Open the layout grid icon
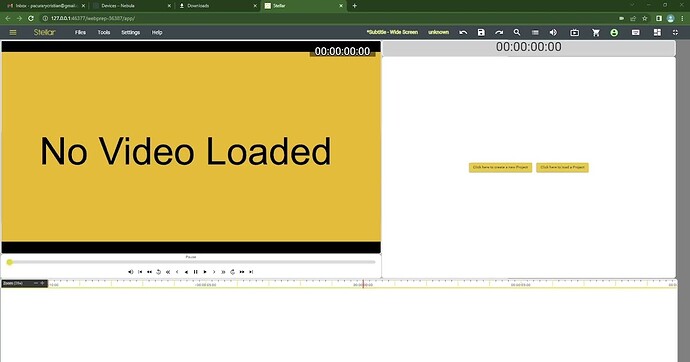Viewport: 690px width, 362px height. (x=657, y=33)
